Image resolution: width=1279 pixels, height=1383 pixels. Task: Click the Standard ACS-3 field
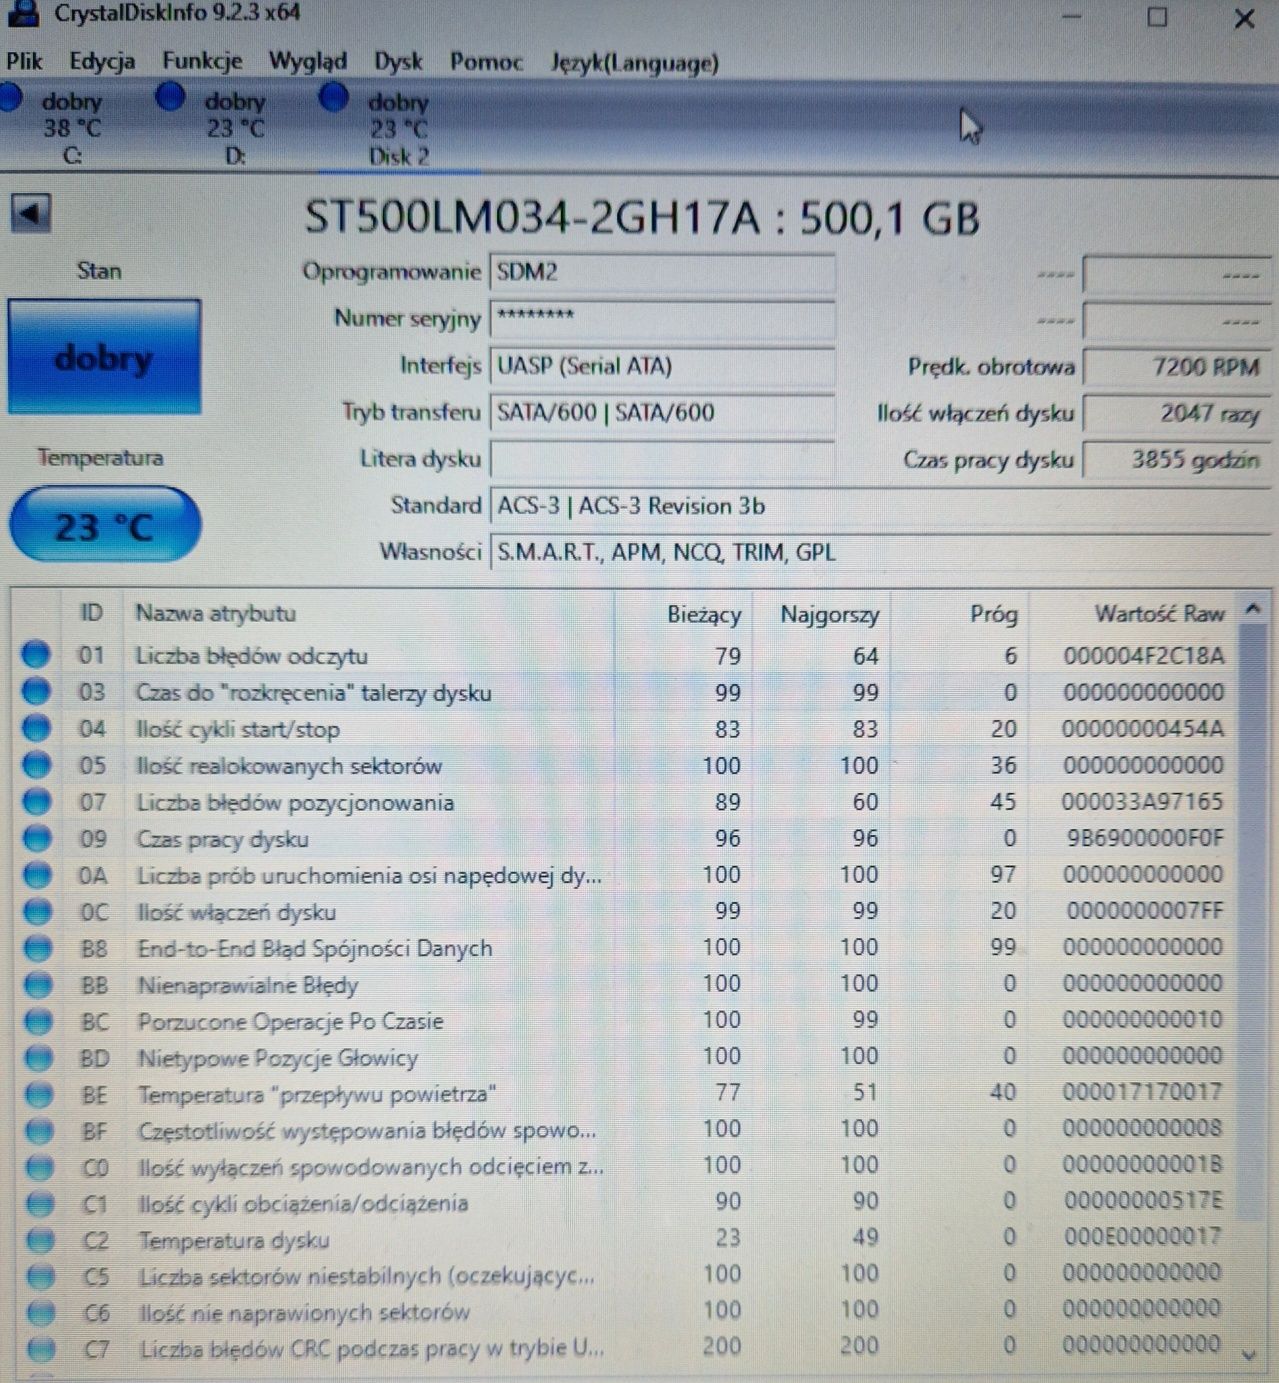click(880, 506)
